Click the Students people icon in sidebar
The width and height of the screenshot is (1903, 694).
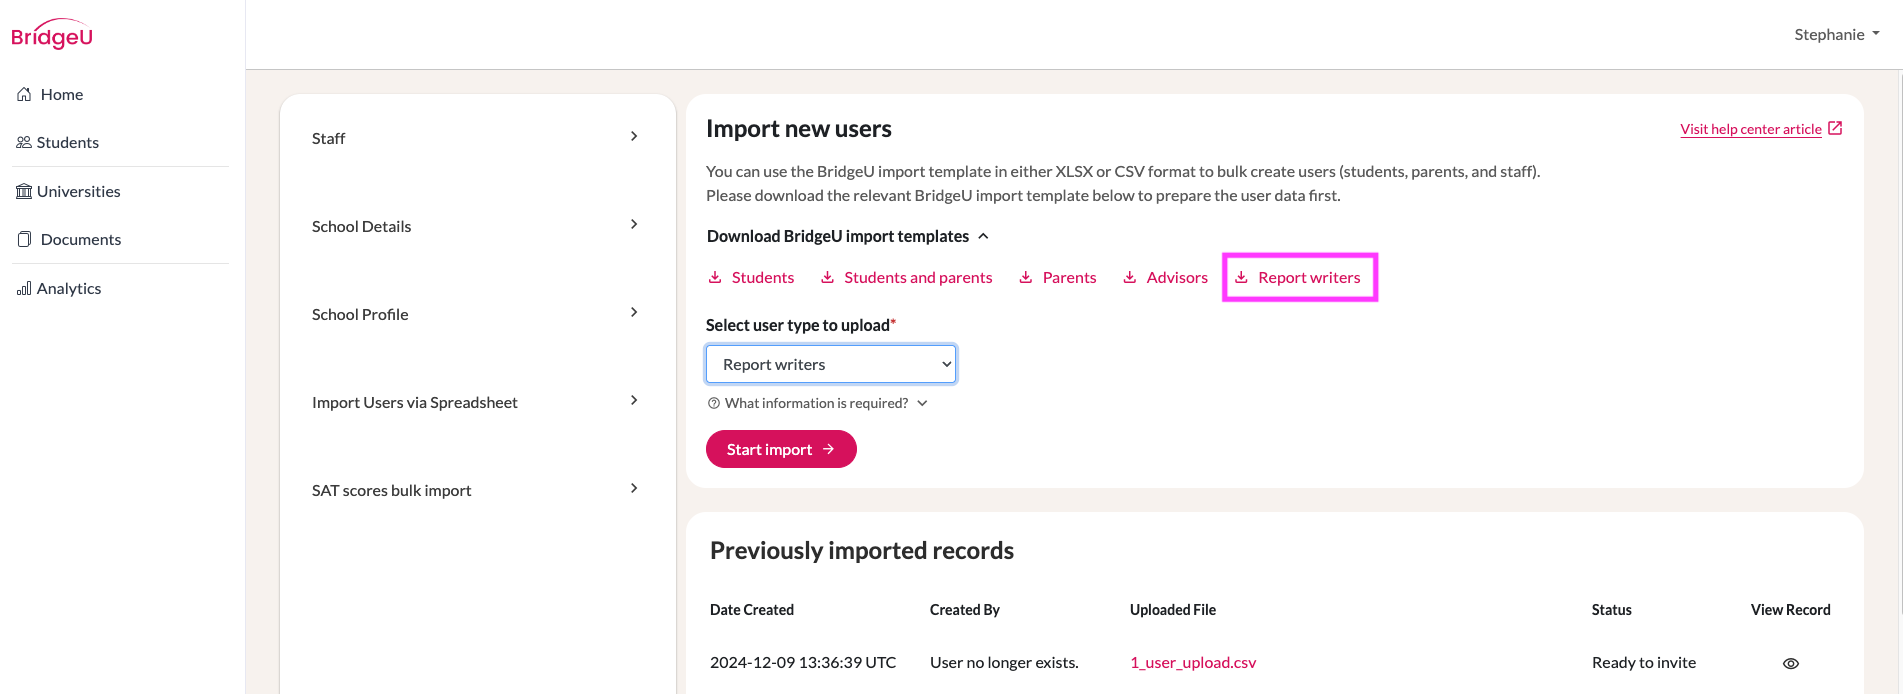coord(24,142)
